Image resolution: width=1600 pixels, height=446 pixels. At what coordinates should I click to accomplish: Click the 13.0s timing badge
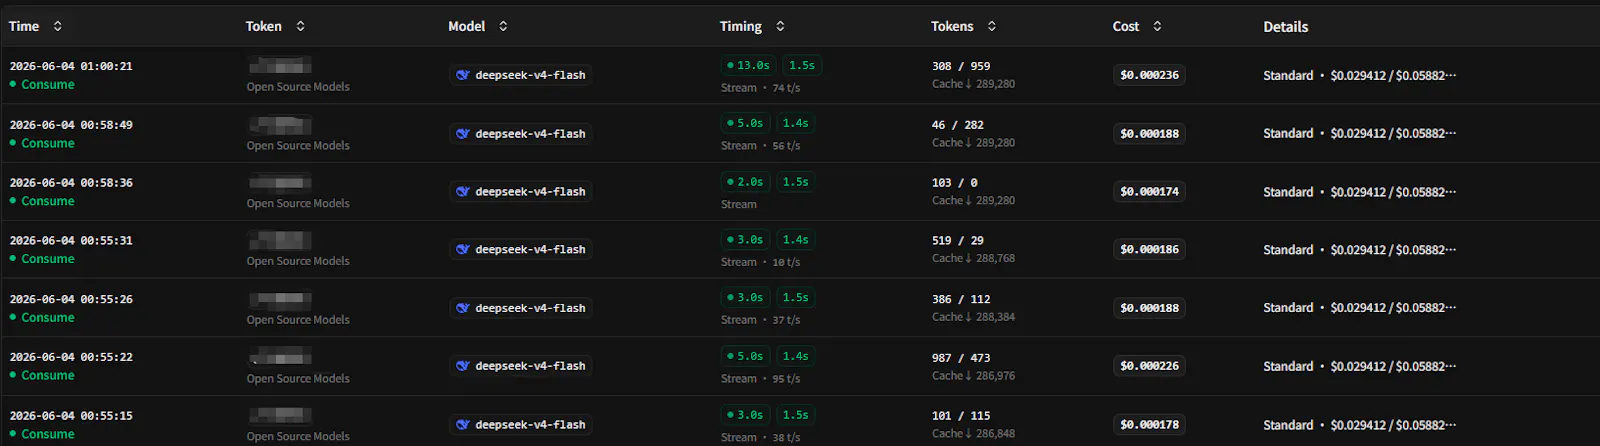tap(748, 65)
